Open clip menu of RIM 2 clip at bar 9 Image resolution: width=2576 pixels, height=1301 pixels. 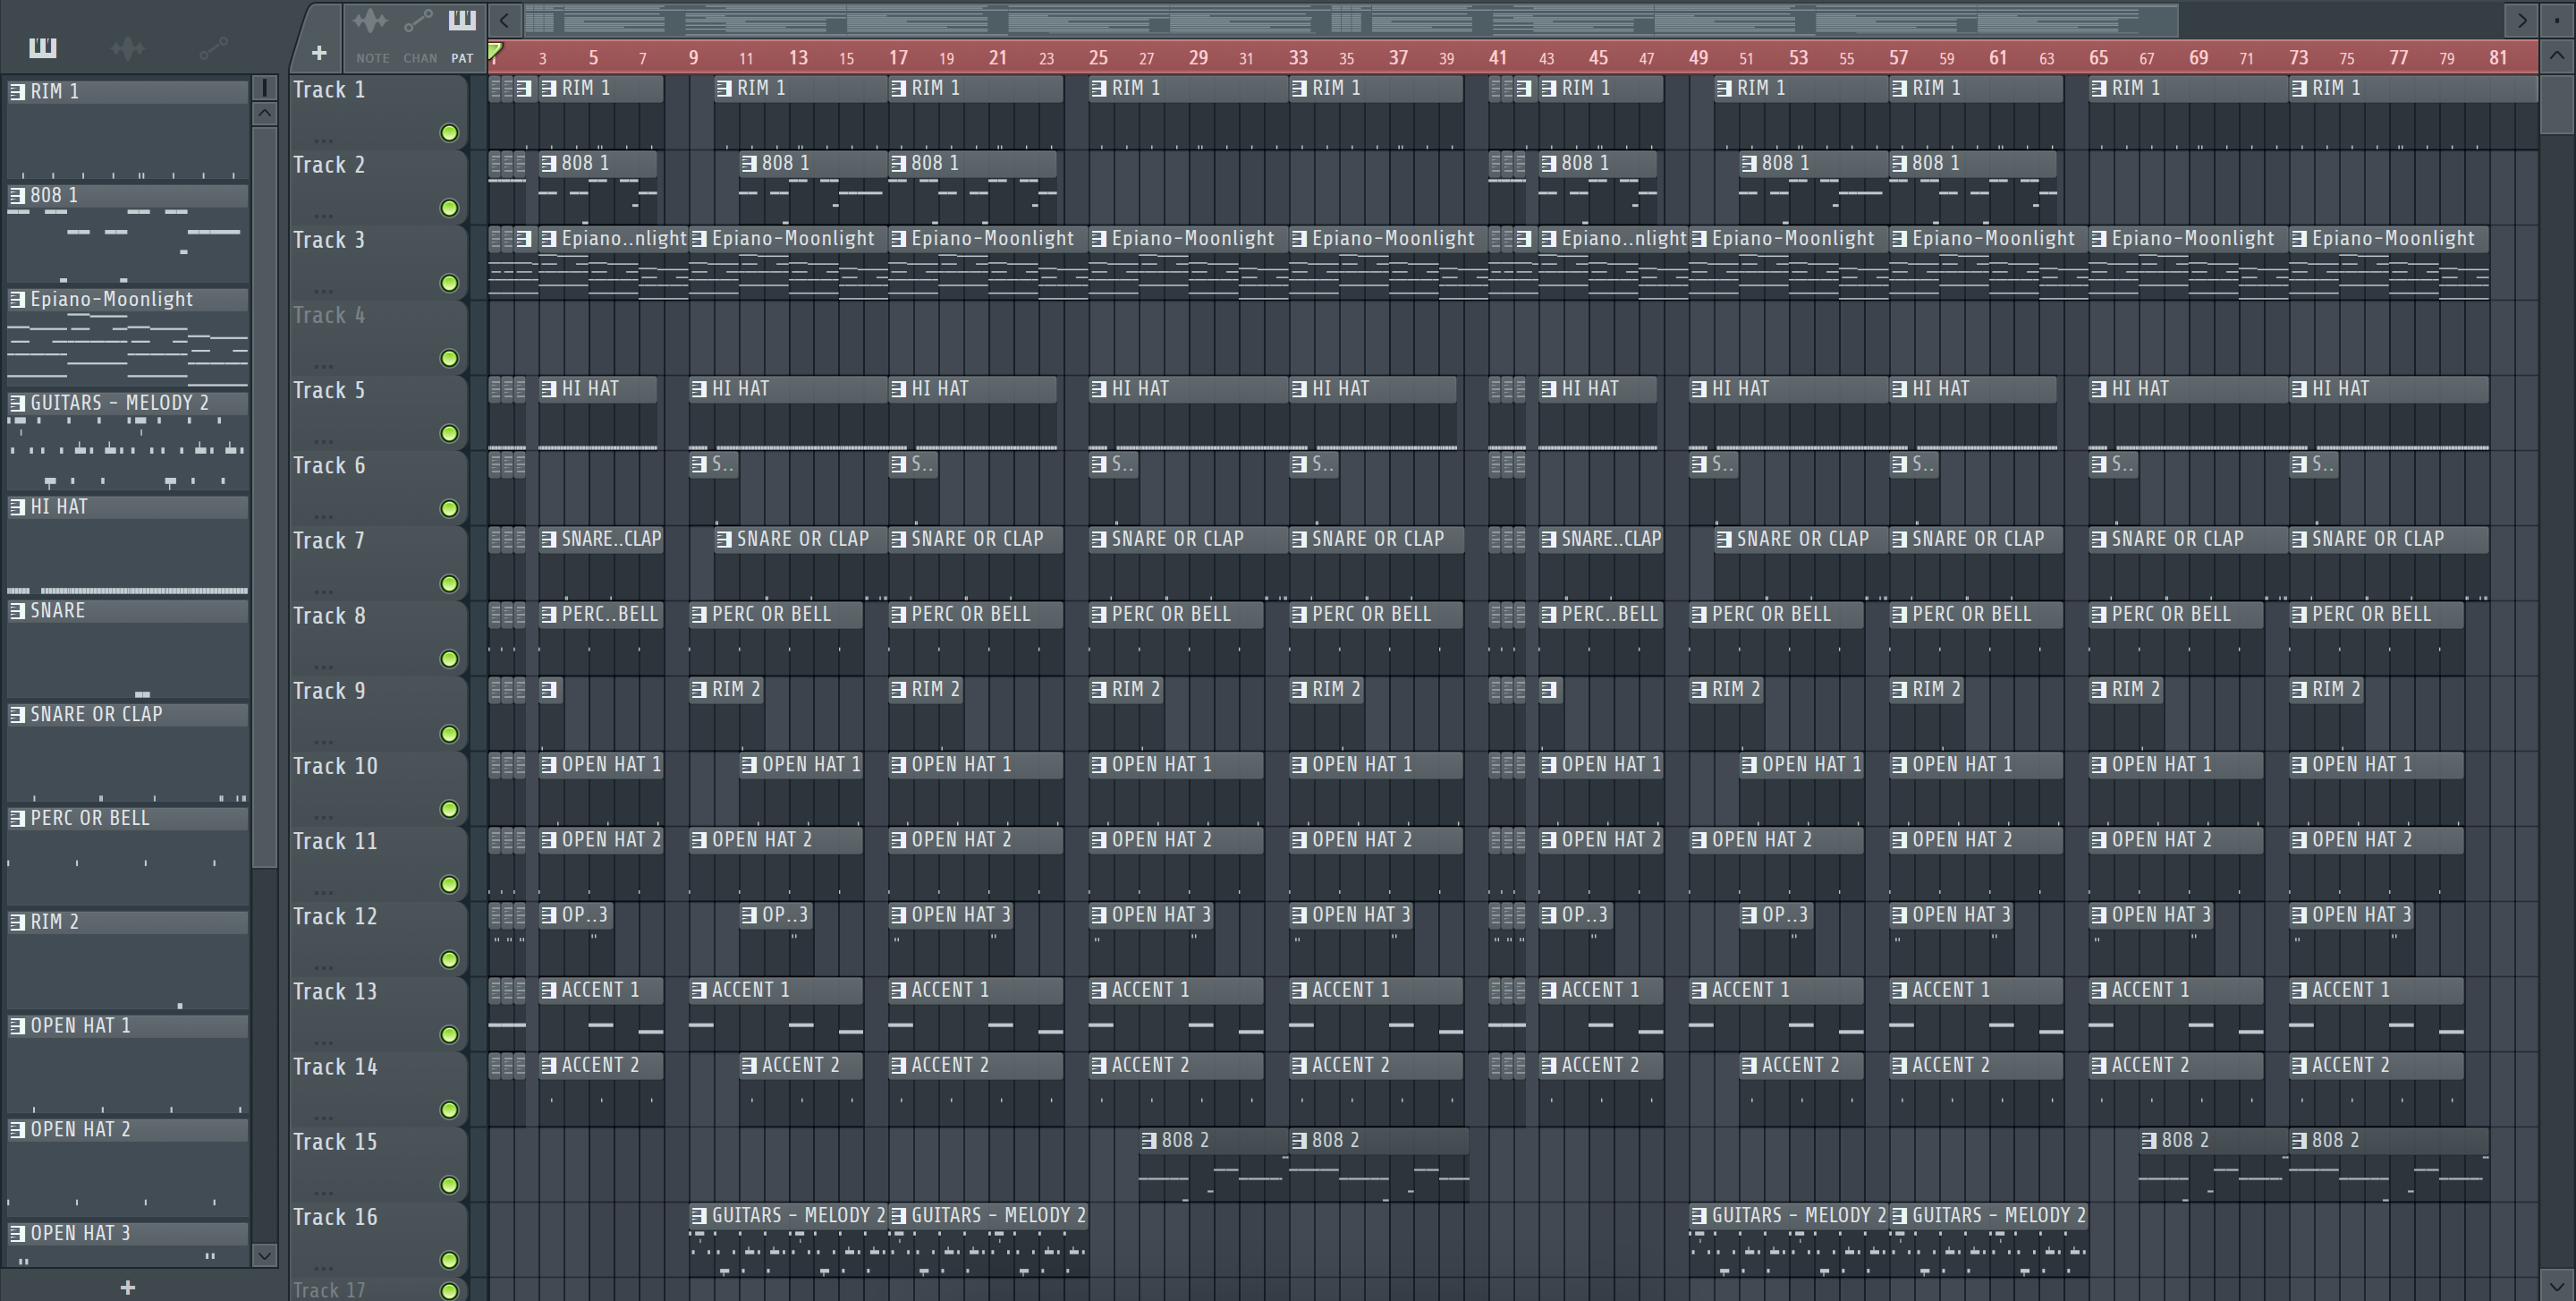click(x=699, y=690)
